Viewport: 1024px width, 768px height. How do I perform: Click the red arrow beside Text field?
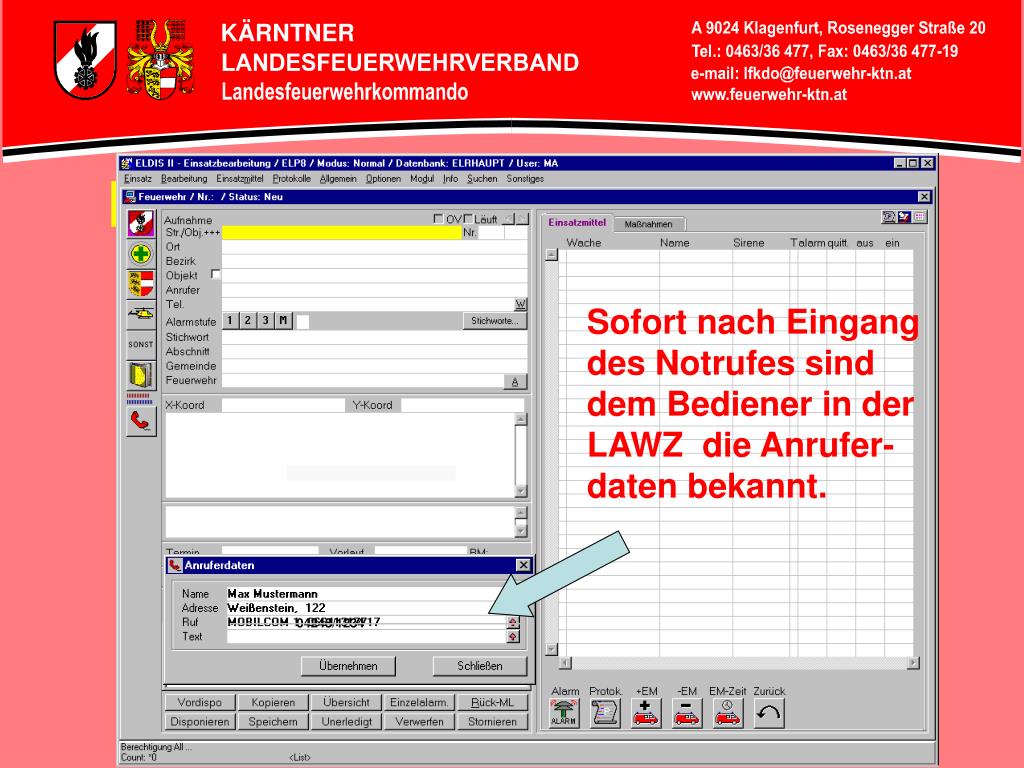pos(513,636)
